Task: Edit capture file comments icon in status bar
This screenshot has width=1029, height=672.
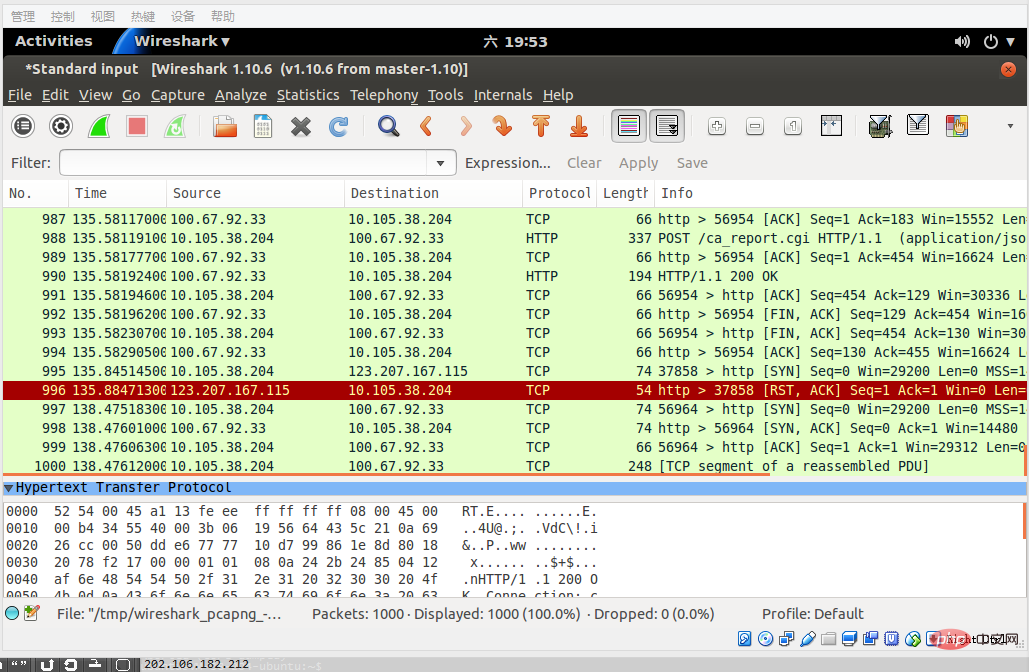Action: [x=32, y=614]
